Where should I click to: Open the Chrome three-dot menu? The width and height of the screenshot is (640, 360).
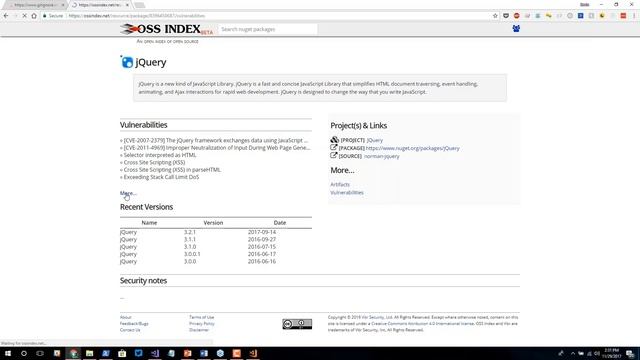[634, 16]
